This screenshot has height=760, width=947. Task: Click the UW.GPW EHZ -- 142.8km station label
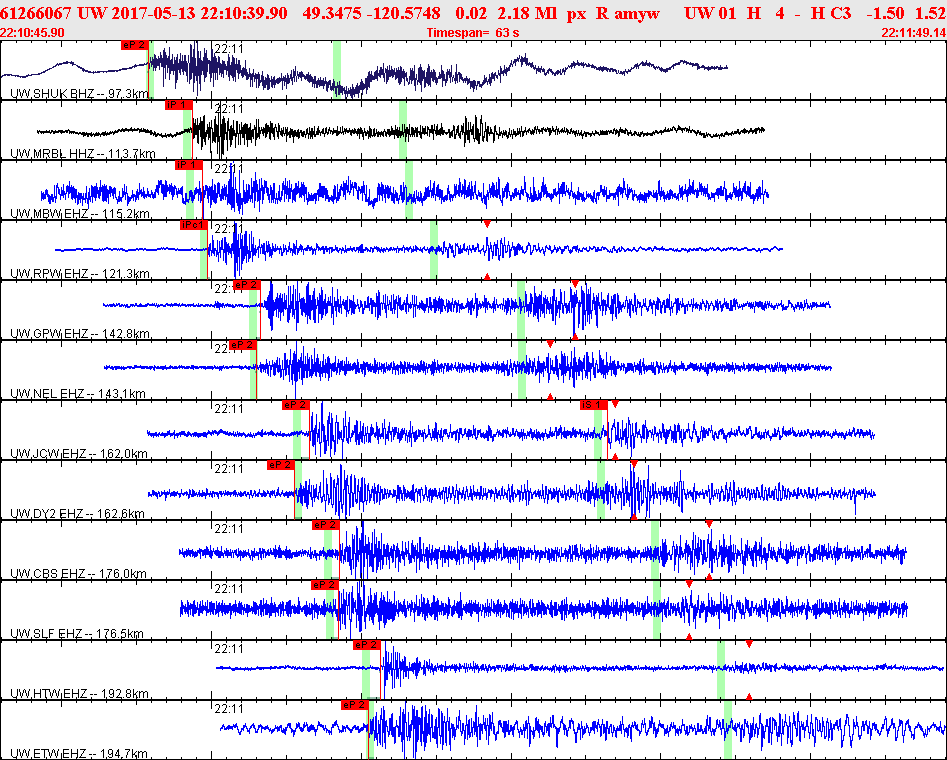tap(80, 333)
